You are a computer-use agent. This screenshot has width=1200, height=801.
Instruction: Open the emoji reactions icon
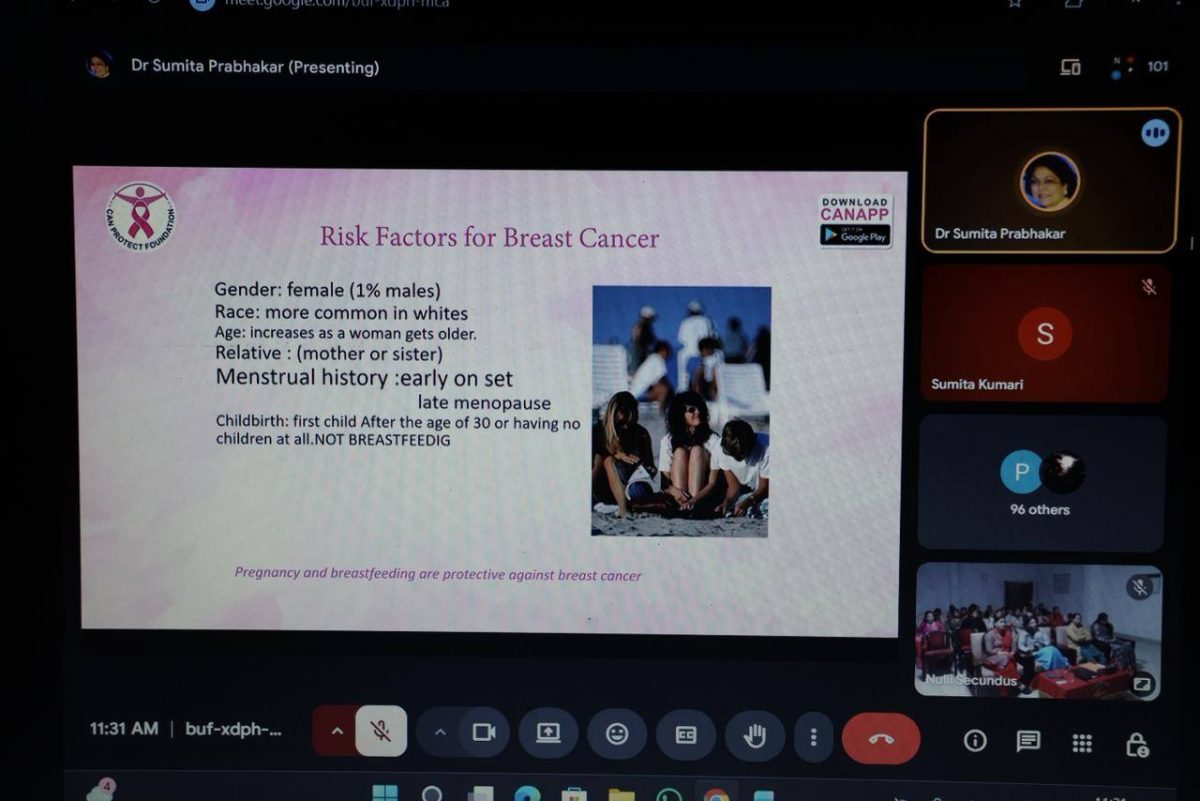click(617, 734)
